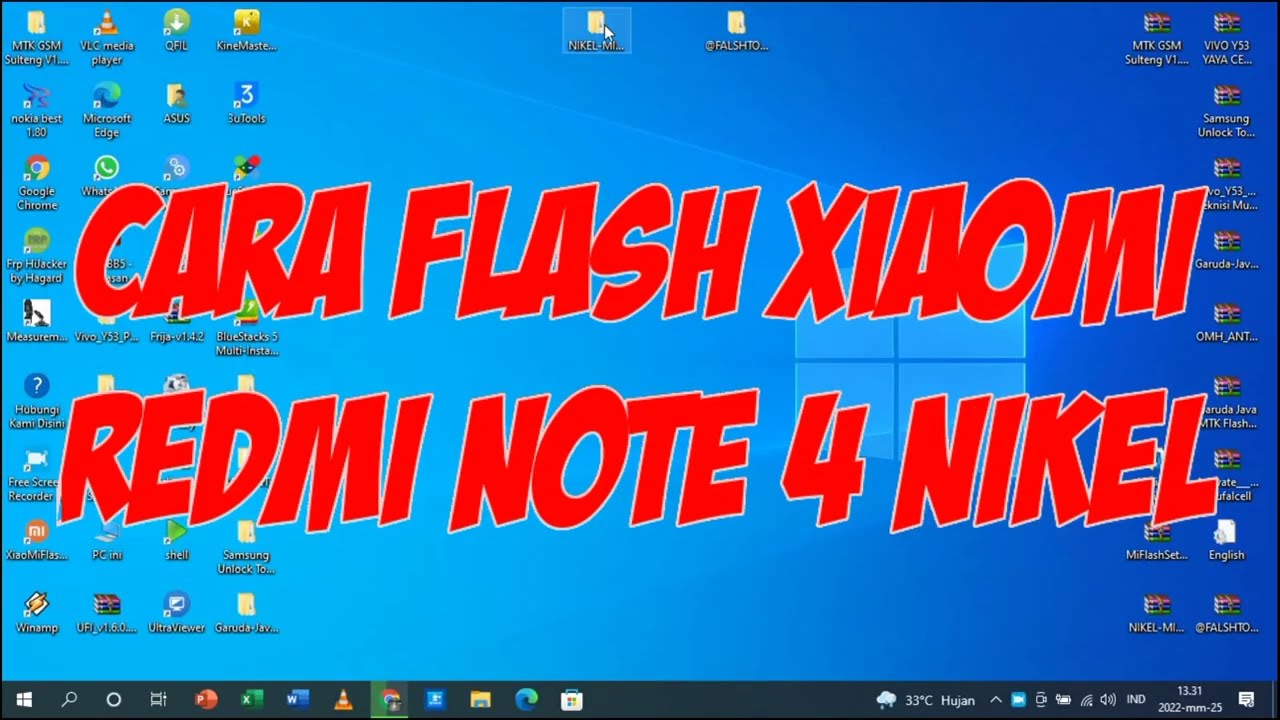
Task: Switch to the active Chrome taskbar app
Action: (390, 700)
